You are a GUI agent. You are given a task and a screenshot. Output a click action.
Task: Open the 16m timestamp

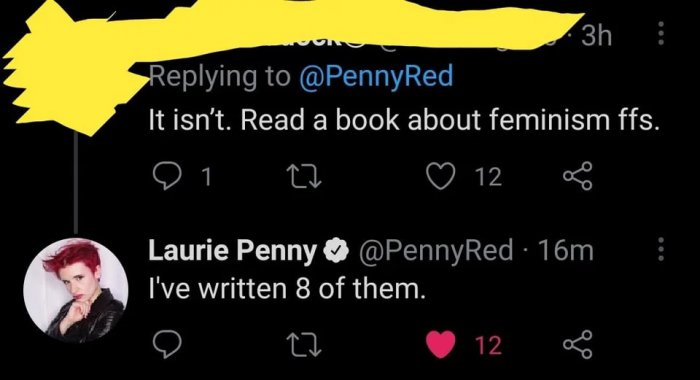click(566, 251)
